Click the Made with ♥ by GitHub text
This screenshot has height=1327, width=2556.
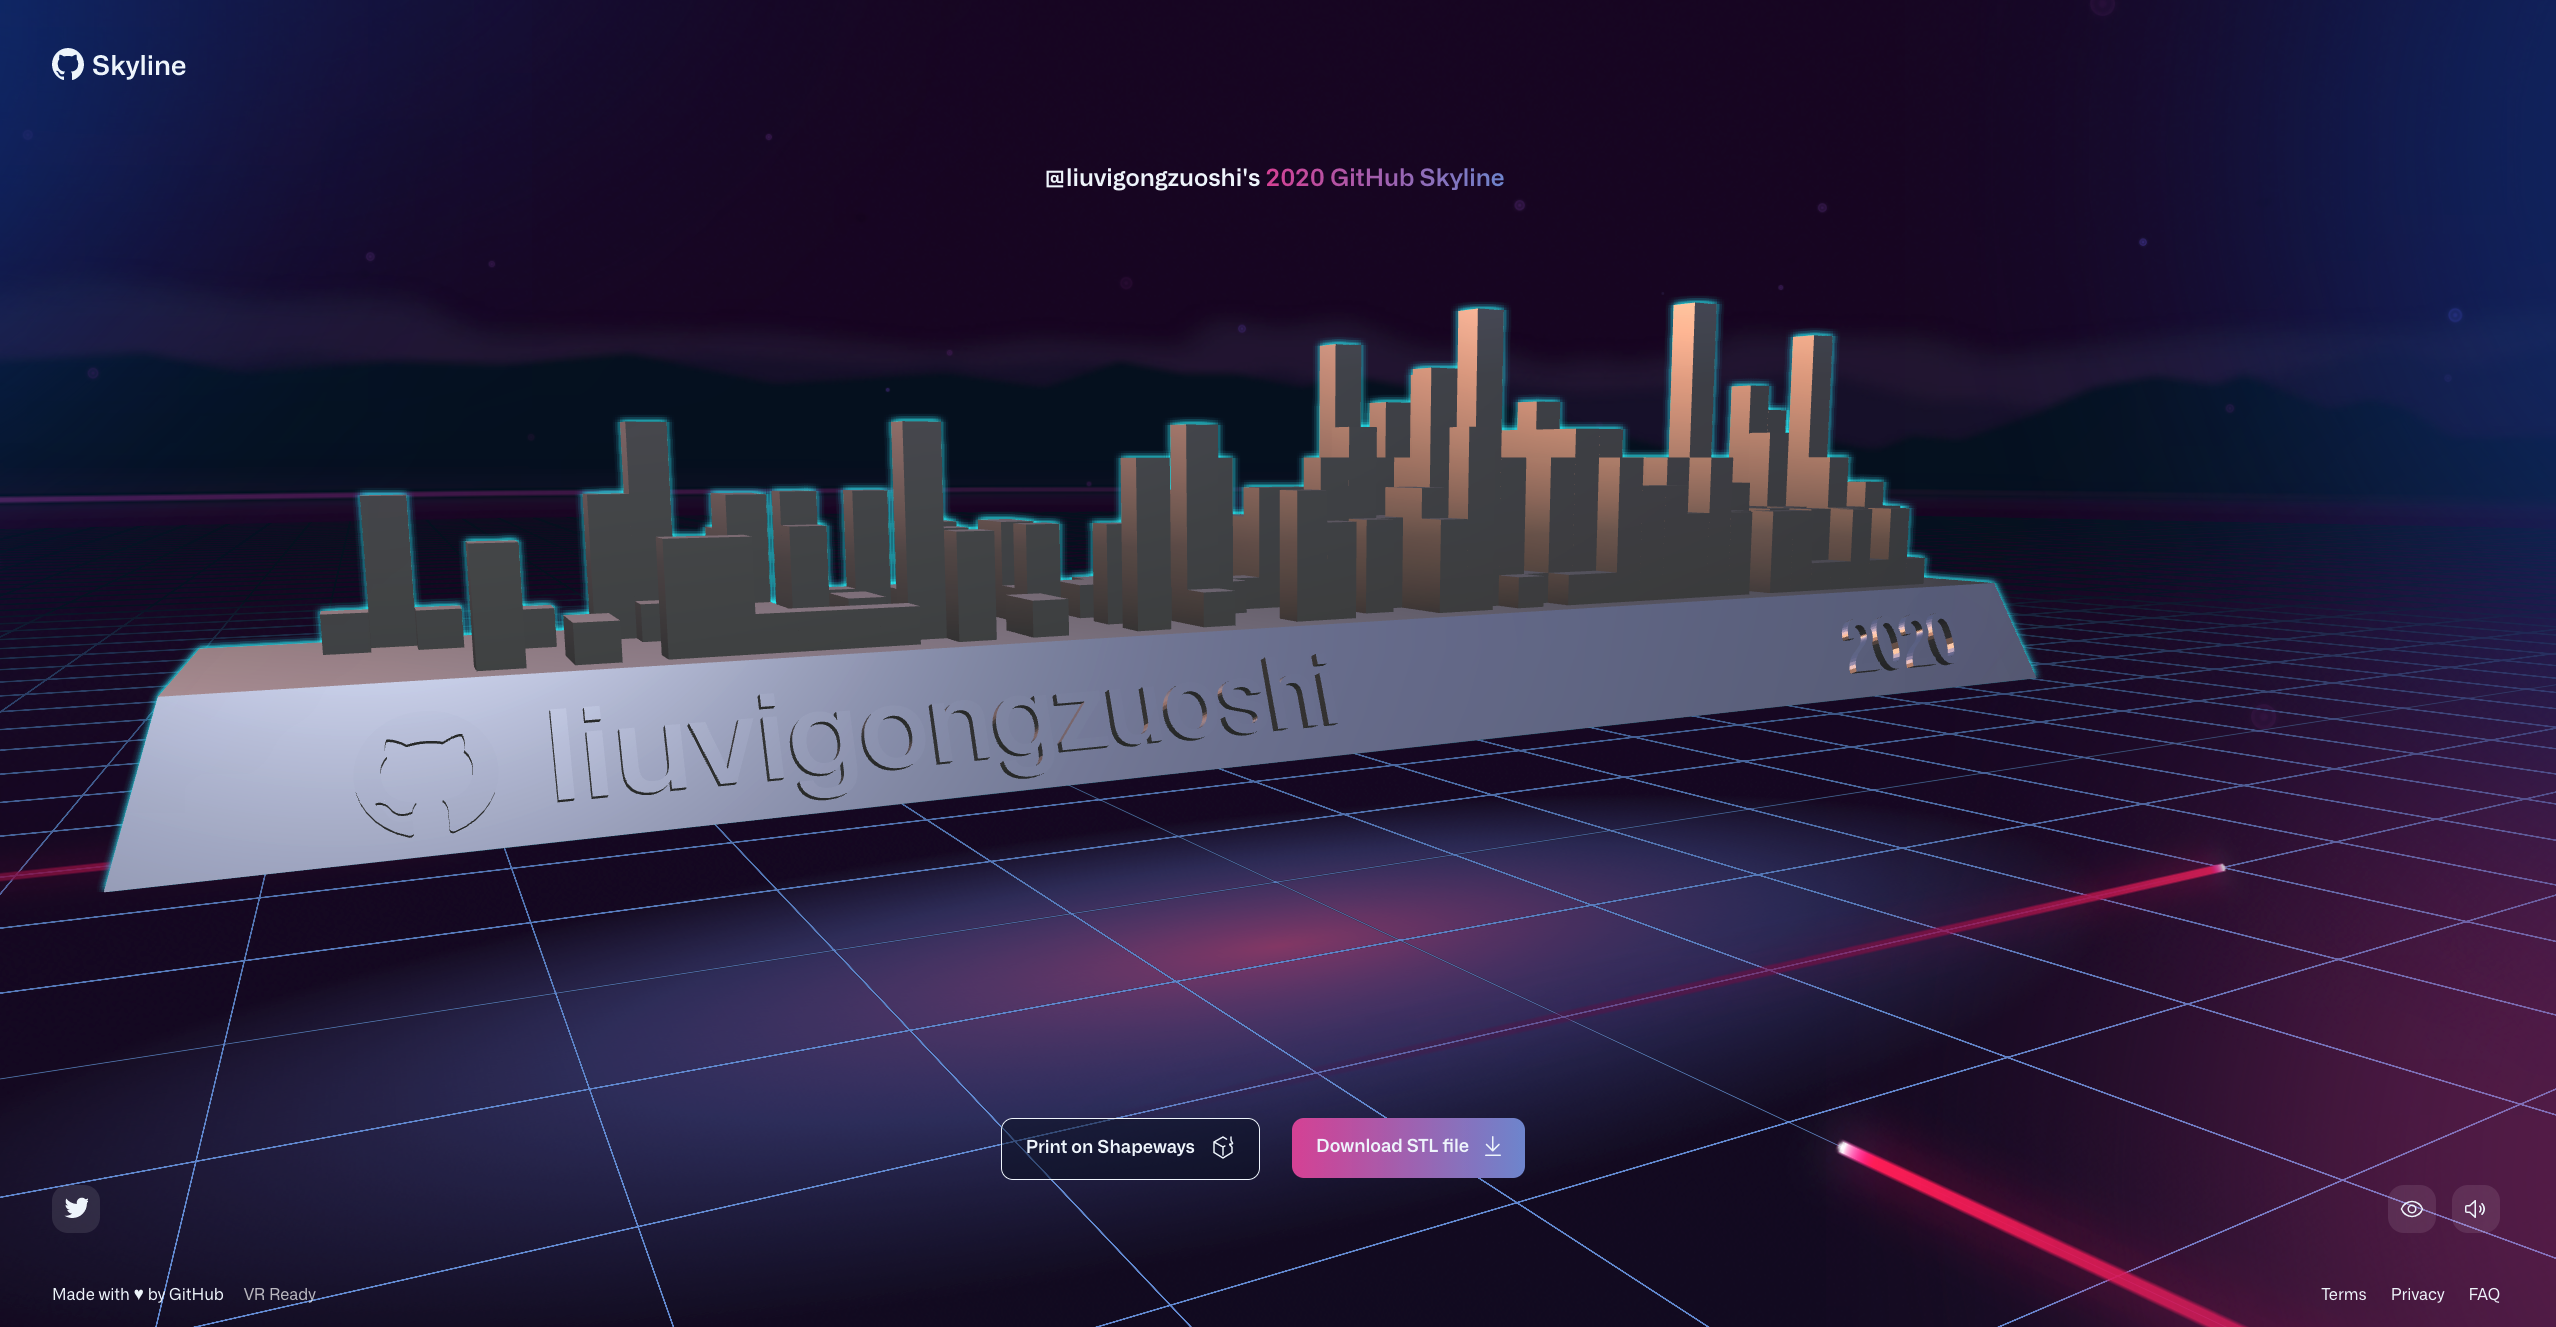coord(138,1294)
